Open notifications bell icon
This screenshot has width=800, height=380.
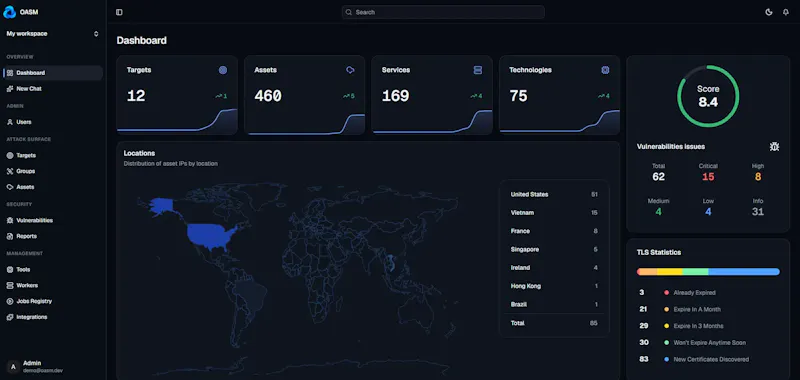point(786,12)
